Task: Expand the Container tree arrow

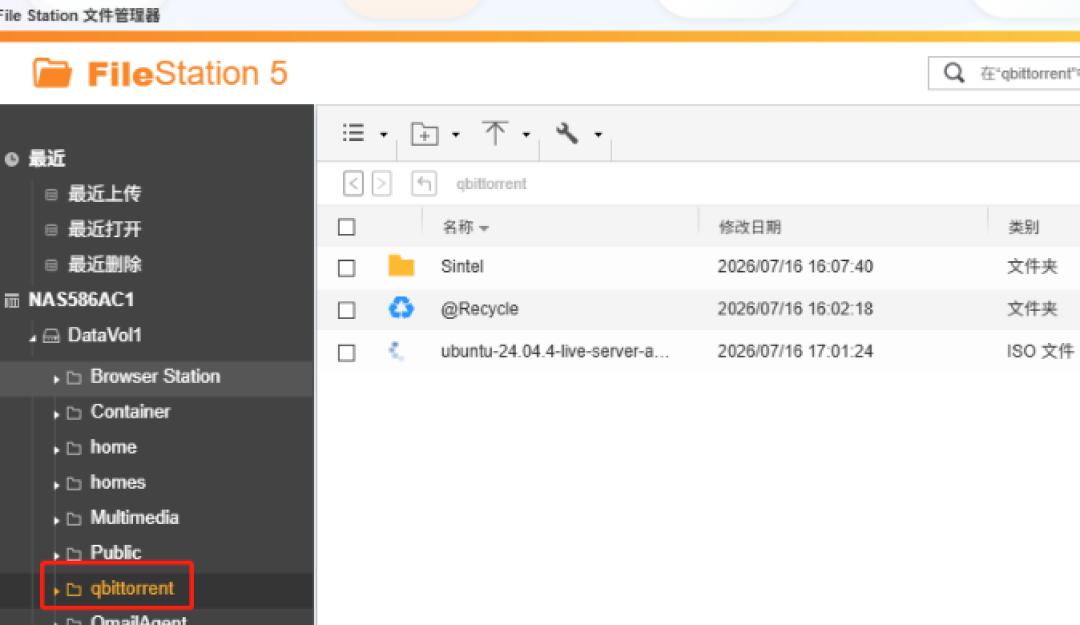Action: [x=56, y=414]
